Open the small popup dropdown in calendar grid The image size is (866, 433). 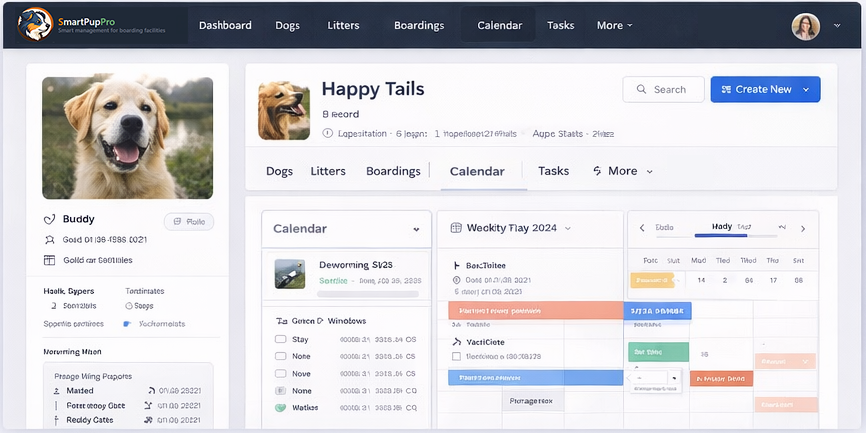674,379
